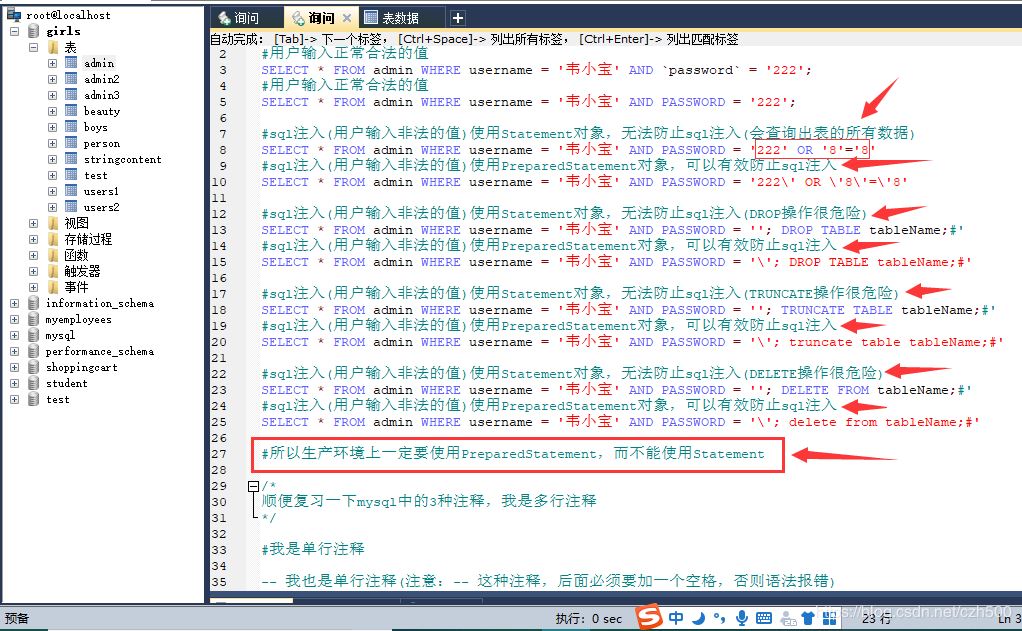Collapse the girls database node
The image size is (1022, 631).
tap(14, 31)
